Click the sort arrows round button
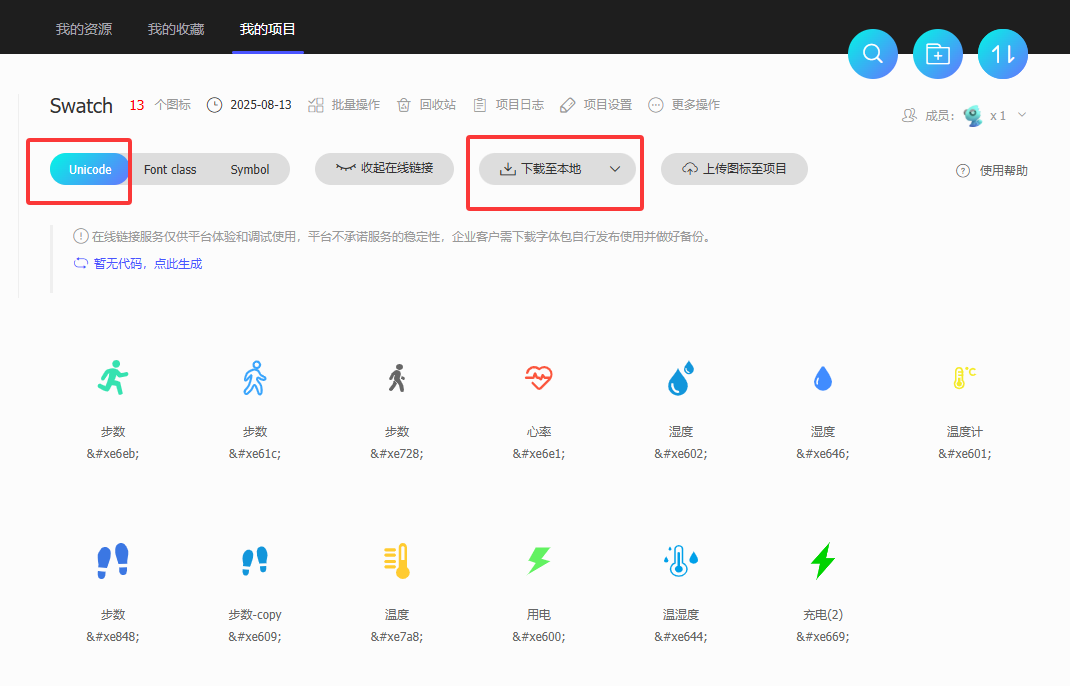This screenshot has width=1070, height=686. (x=1003, y=54)
